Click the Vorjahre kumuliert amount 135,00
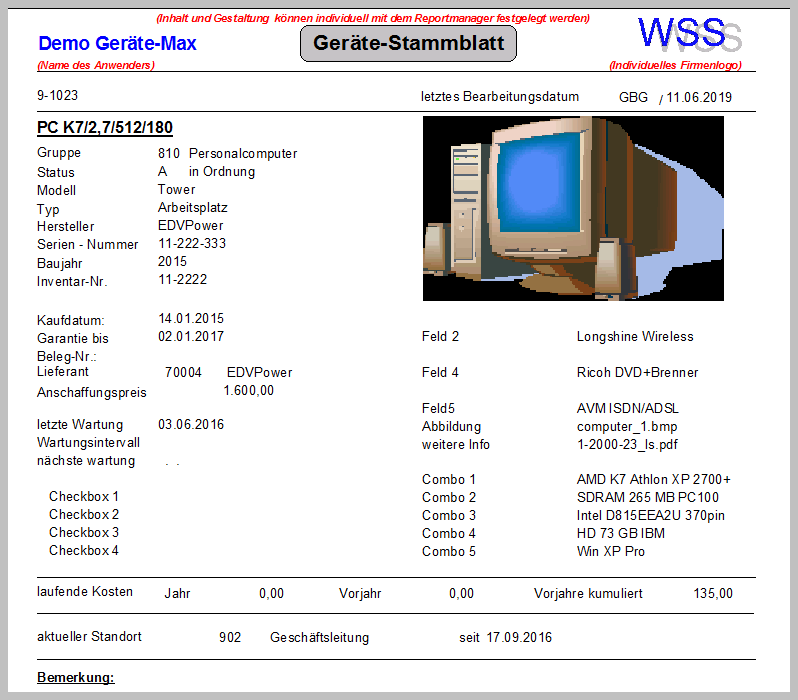This screenshot has height=700, width=798. click(712, 594)
